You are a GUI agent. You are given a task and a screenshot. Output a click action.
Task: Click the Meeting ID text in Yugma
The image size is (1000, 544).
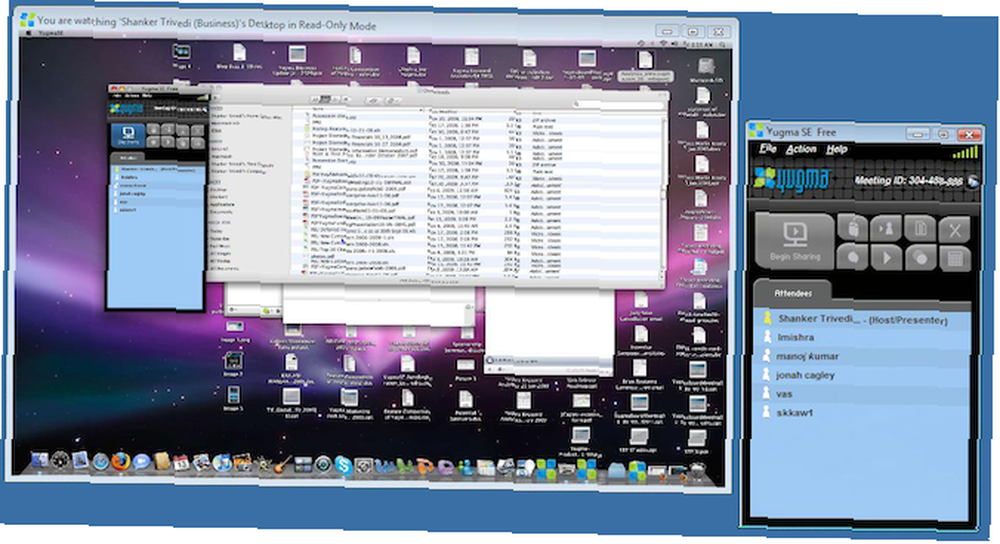[908, 181]
